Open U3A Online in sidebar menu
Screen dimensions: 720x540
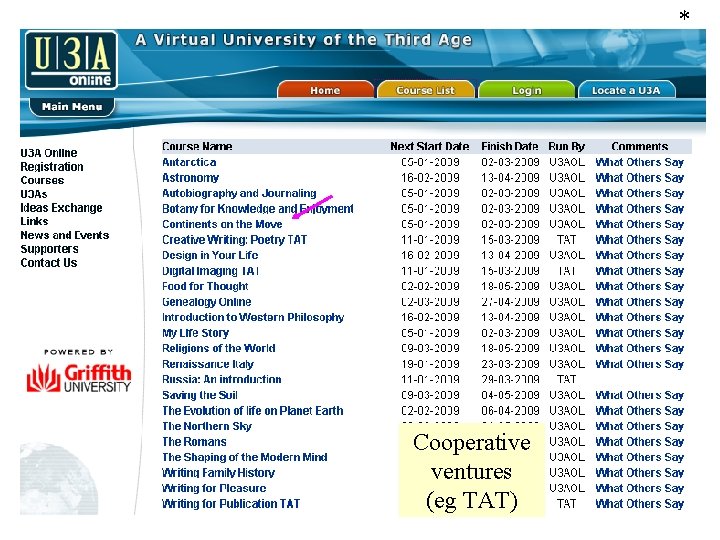(49, 153)
